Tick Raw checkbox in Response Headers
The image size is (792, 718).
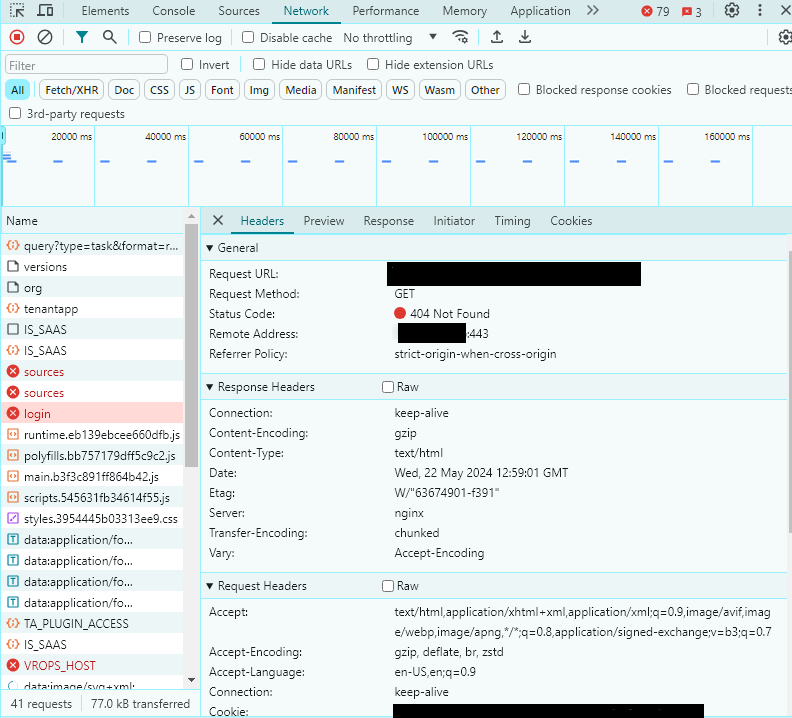[388, 387]
